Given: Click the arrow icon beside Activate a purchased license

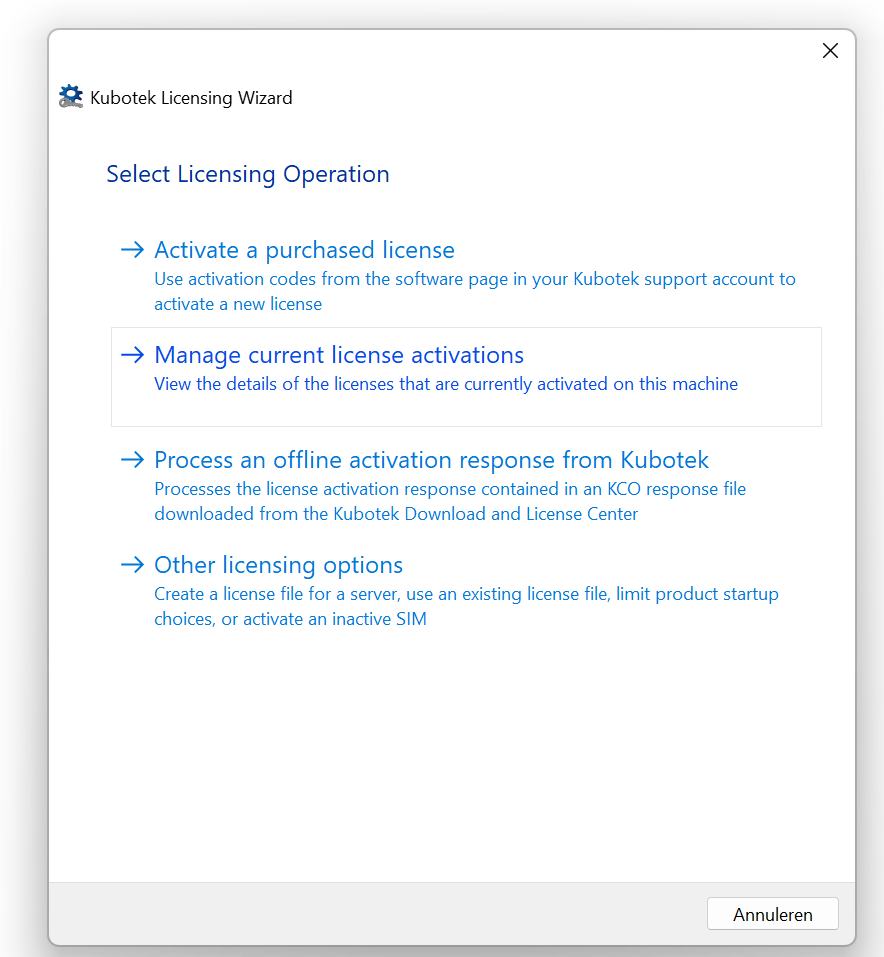Looking at the screenshot, I should click(x=132, y=250).
